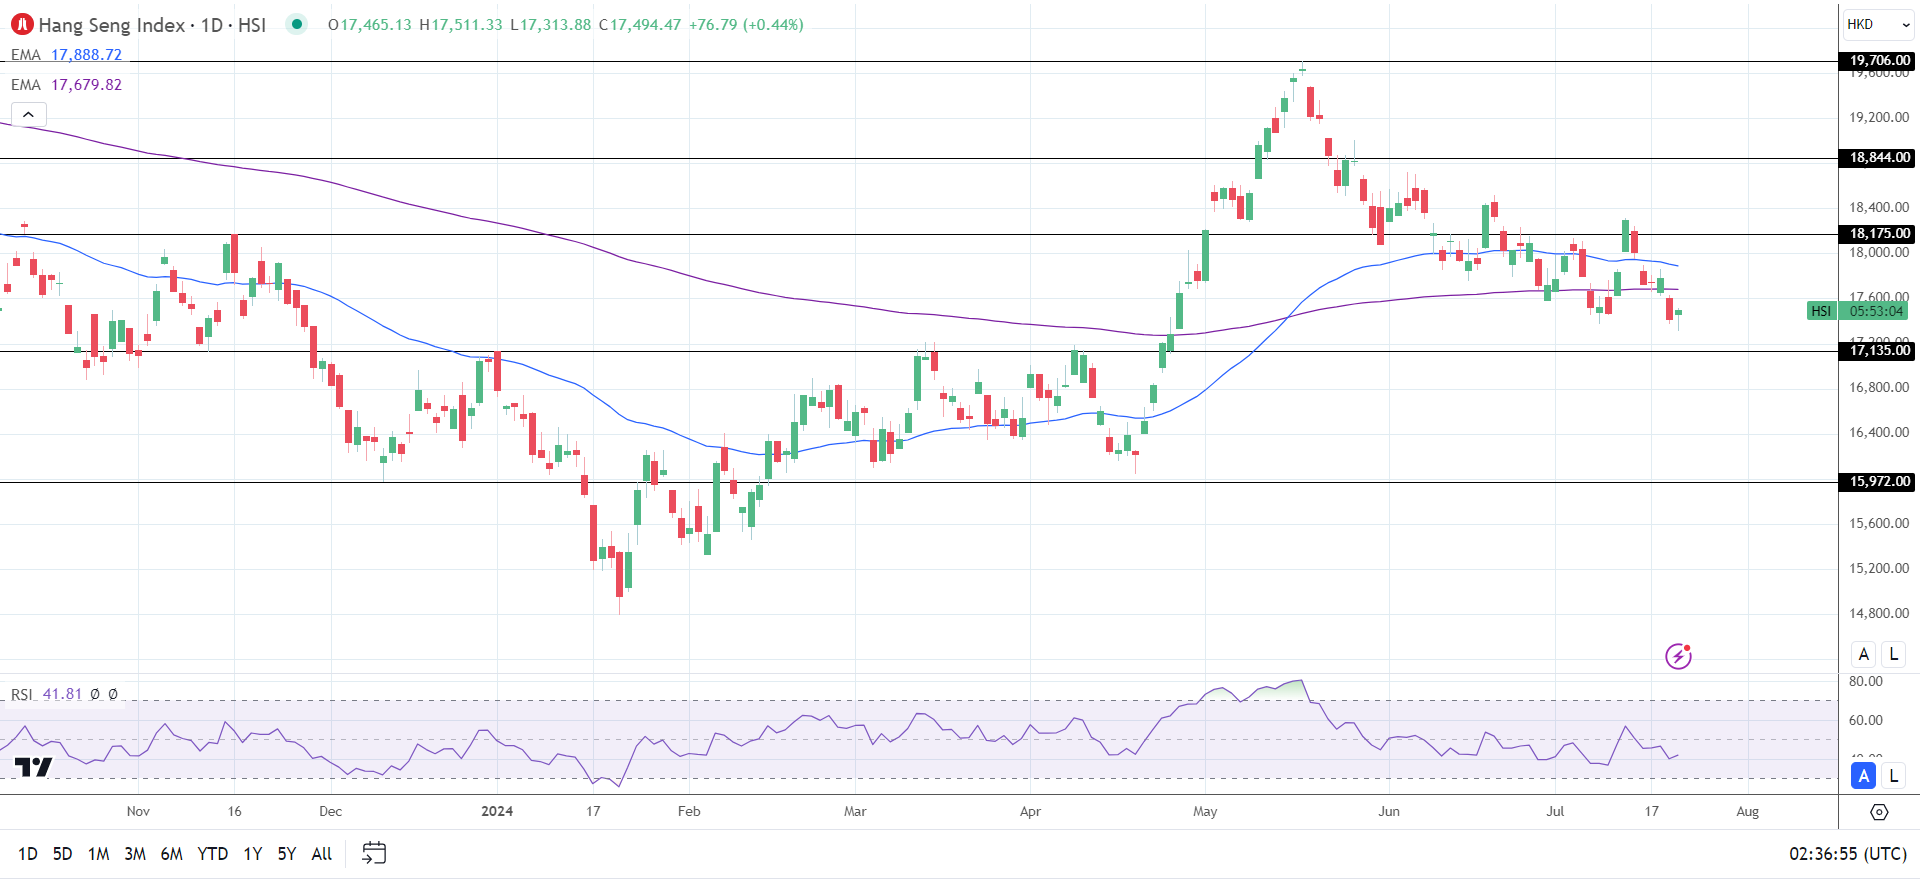1920x879 pixels.
Task: Click the 17,135.00 price level label
Action: 1878,351
